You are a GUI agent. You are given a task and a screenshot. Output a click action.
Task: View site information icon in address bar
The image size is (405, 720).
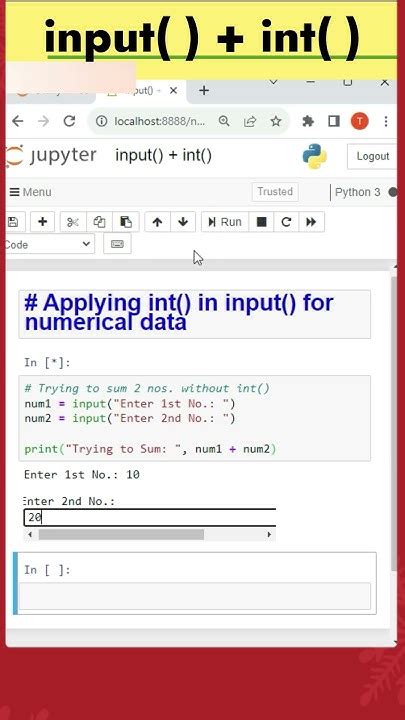click(101, 121)
